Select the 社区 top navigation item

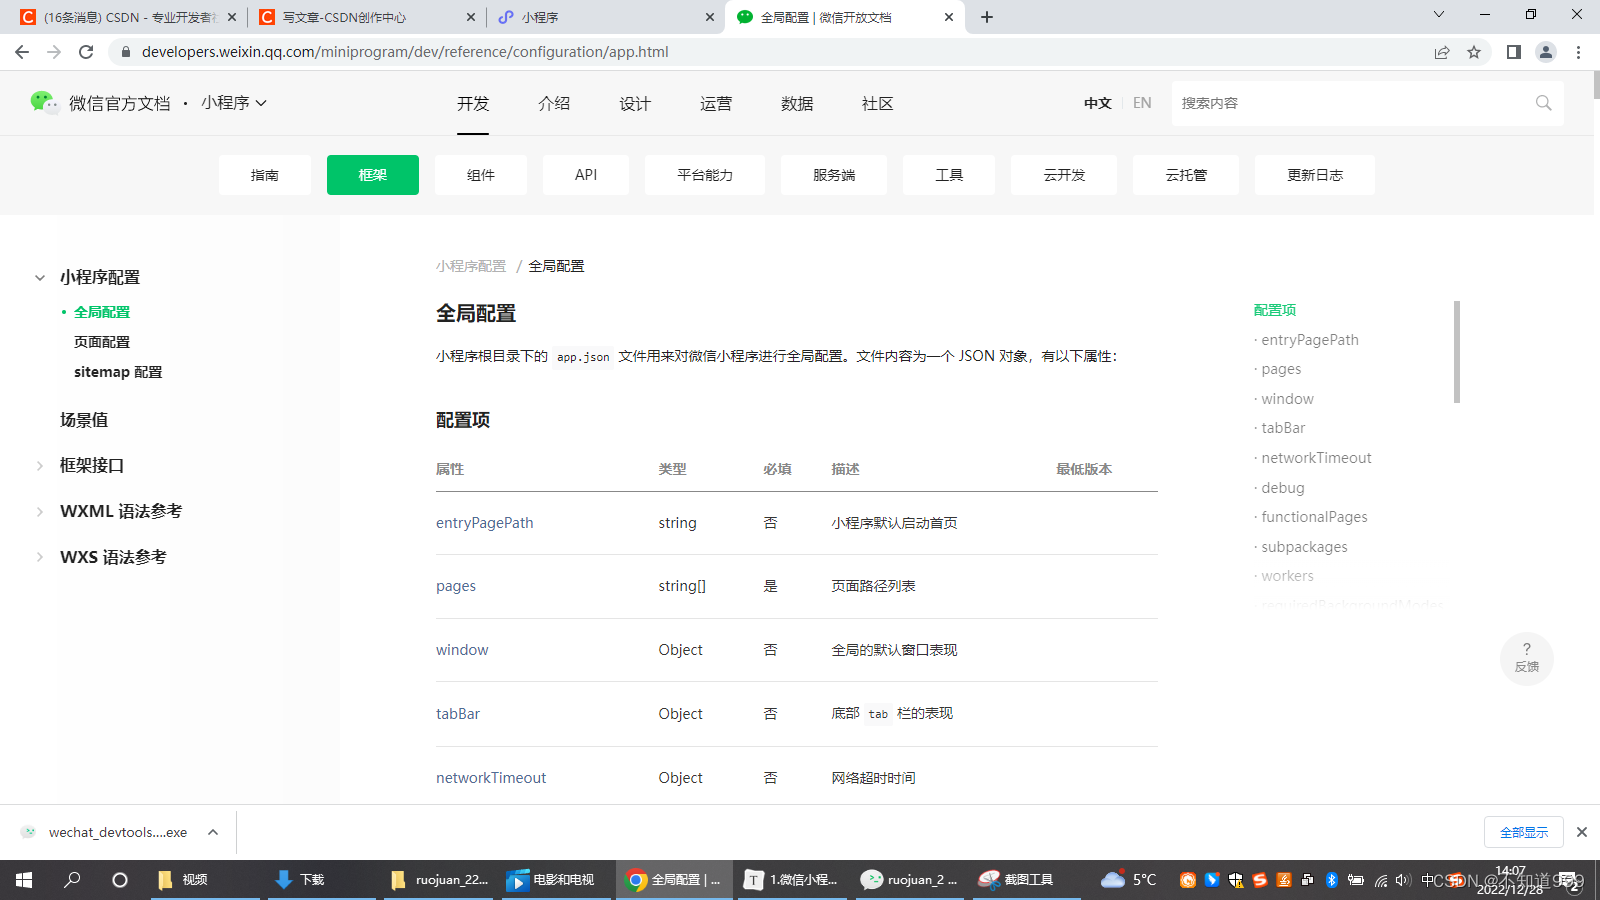[x=878, y=104]
